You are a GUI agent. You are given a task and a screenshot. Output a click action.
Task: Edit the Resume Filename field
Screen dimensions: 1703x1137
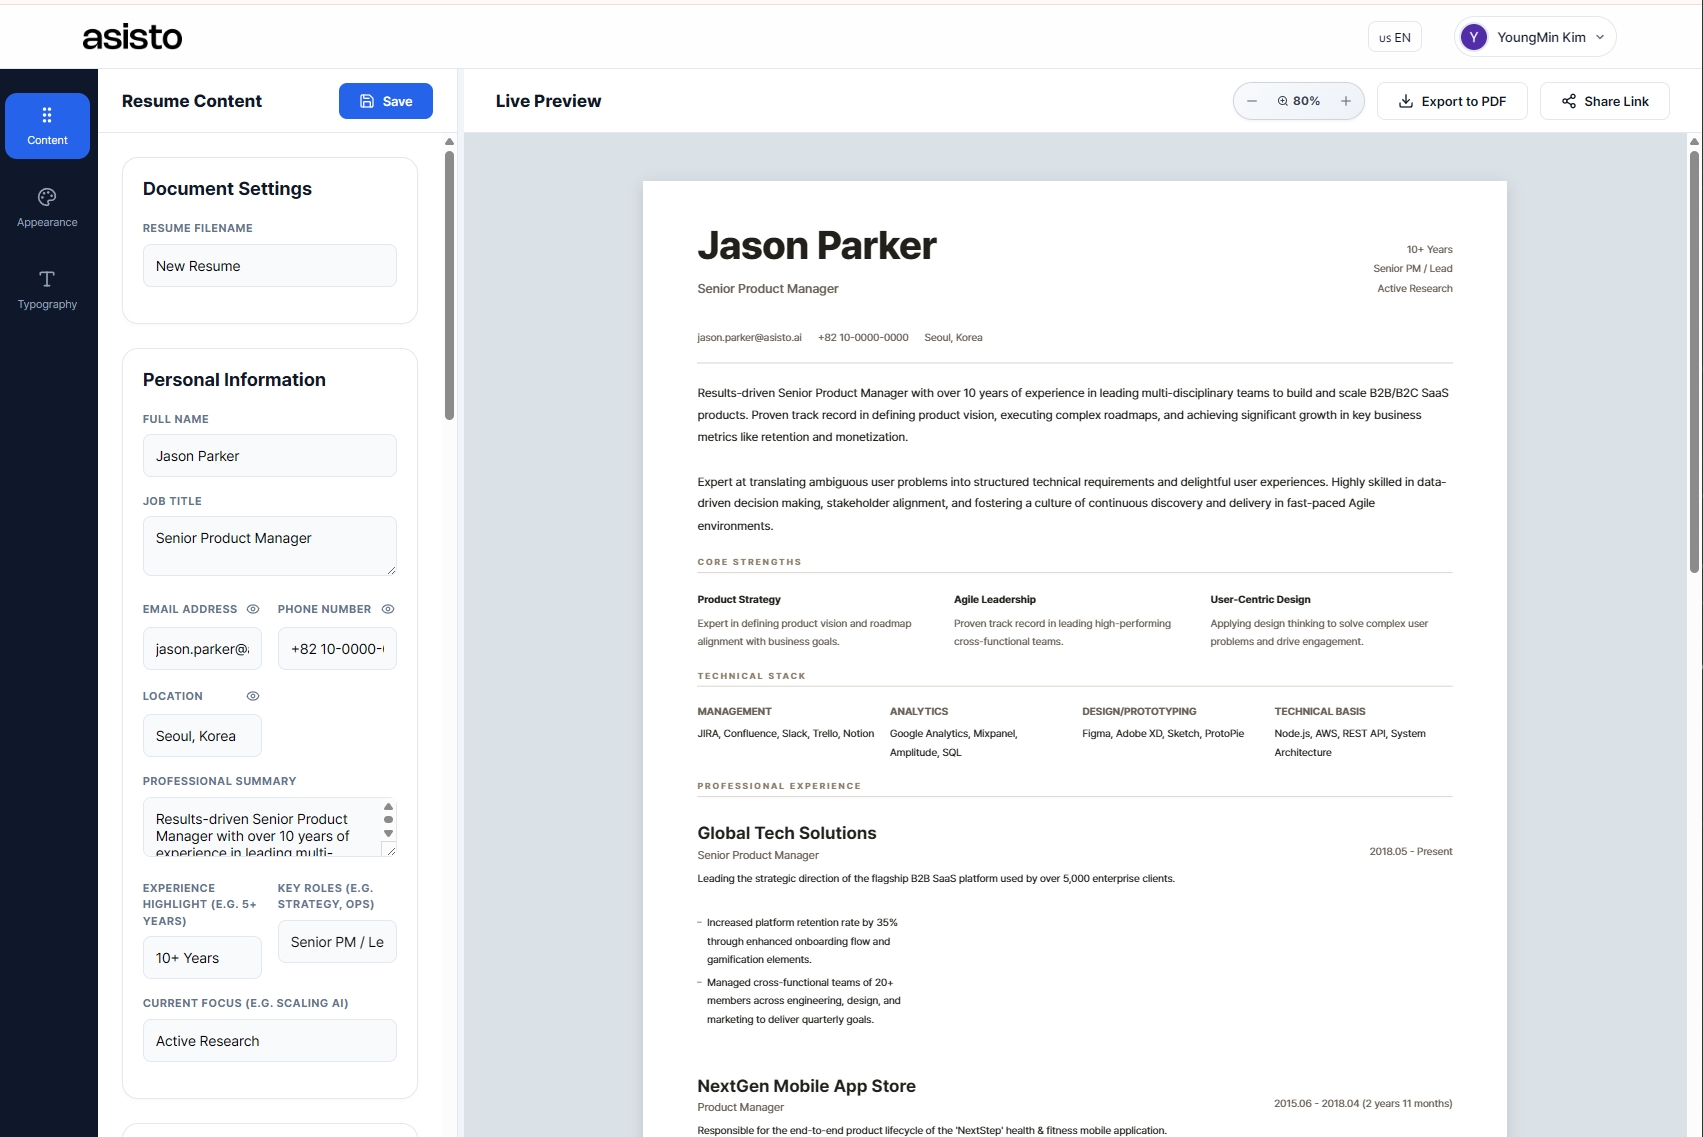tap(269, 265)
